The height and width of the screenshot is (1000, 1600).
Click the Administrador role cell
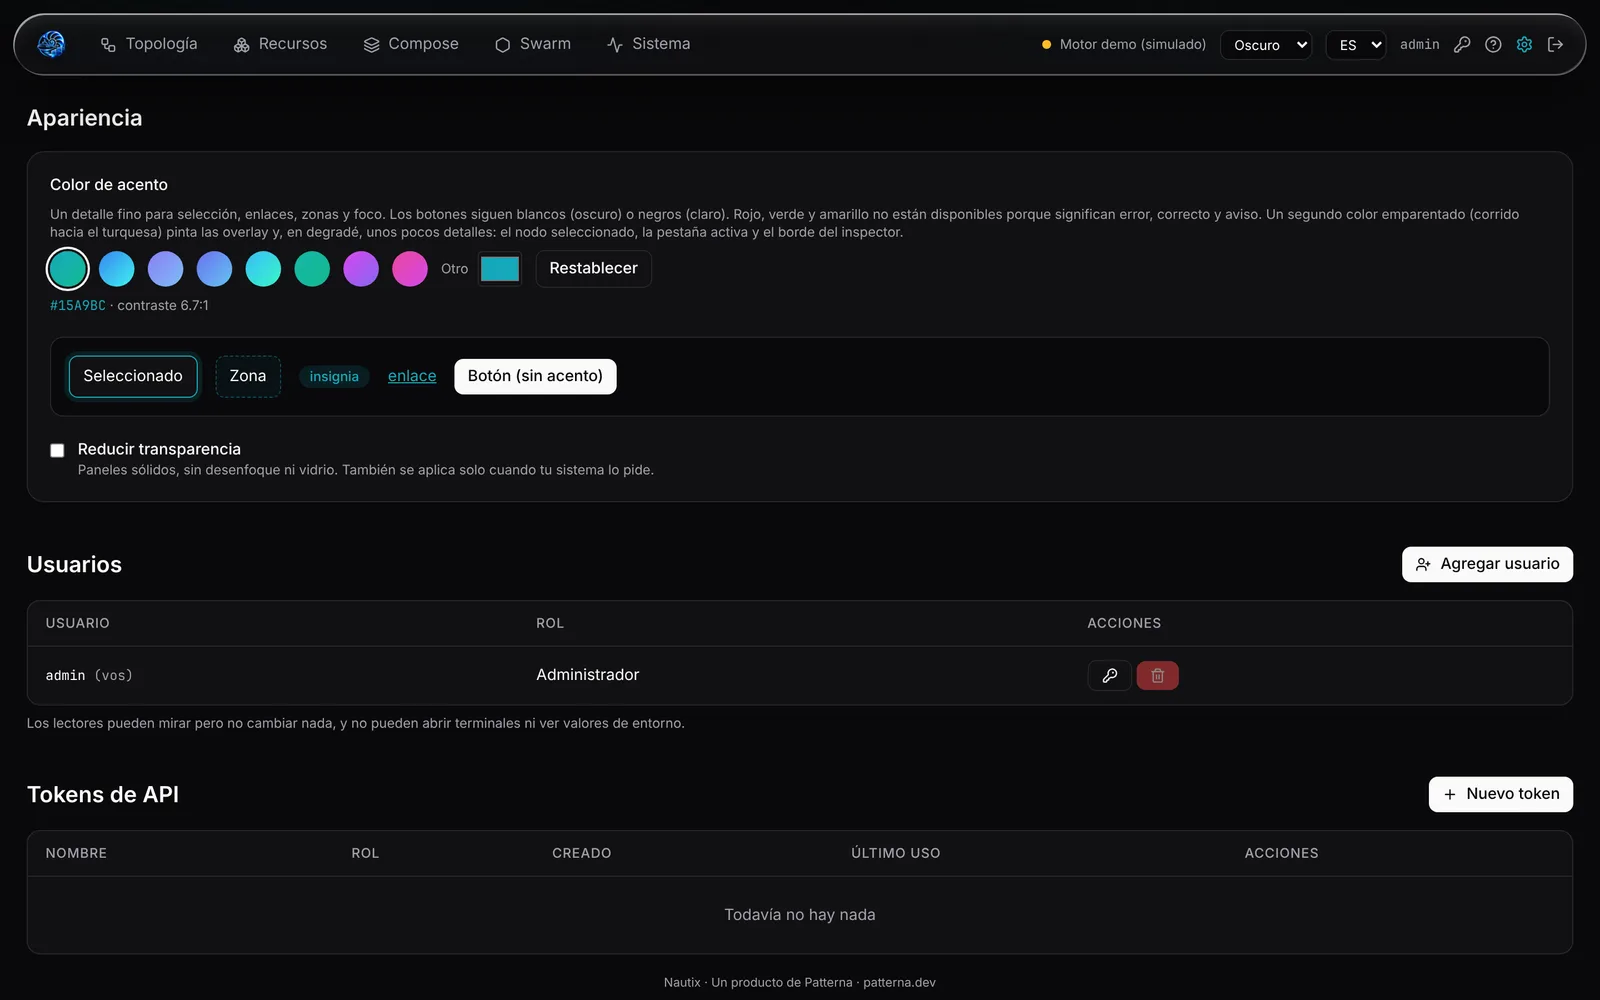pos(588,676)
